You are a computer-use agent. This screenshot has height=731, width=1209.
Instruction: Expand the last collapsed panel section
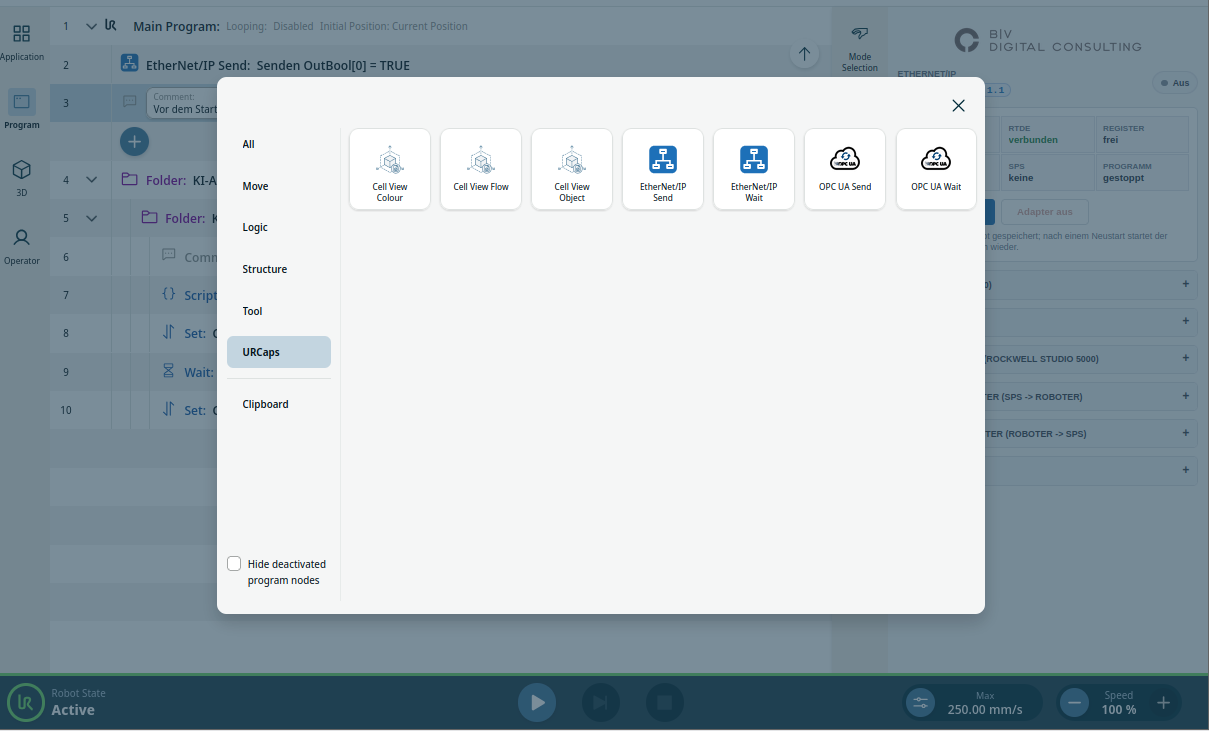pyautogui.click(x=1092, y=470)
